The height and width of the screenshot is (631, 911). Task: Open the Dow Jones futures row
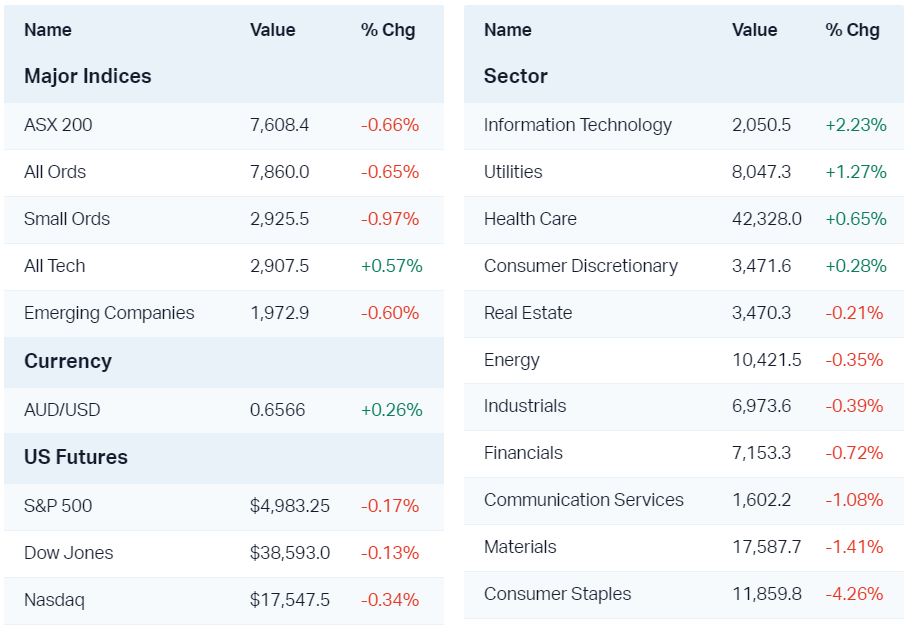point(69,553)
